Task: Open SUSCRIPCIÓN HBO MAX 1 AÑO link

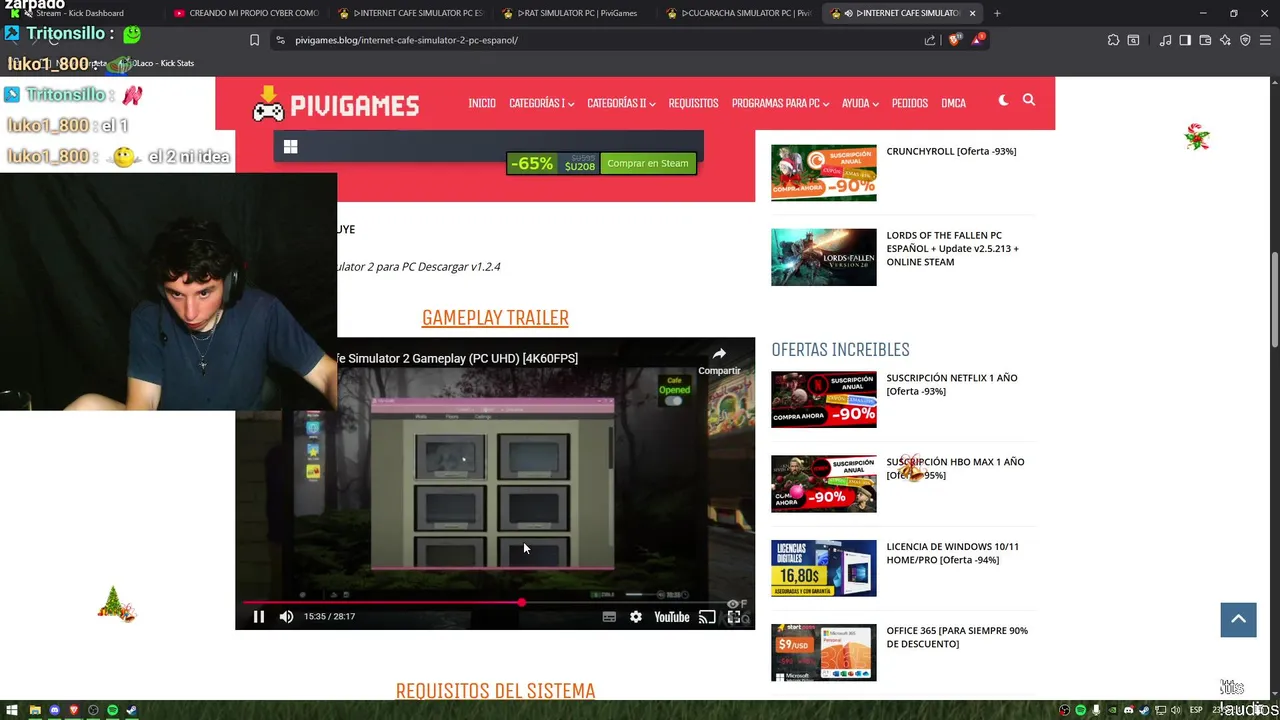Action: point(955,468)
